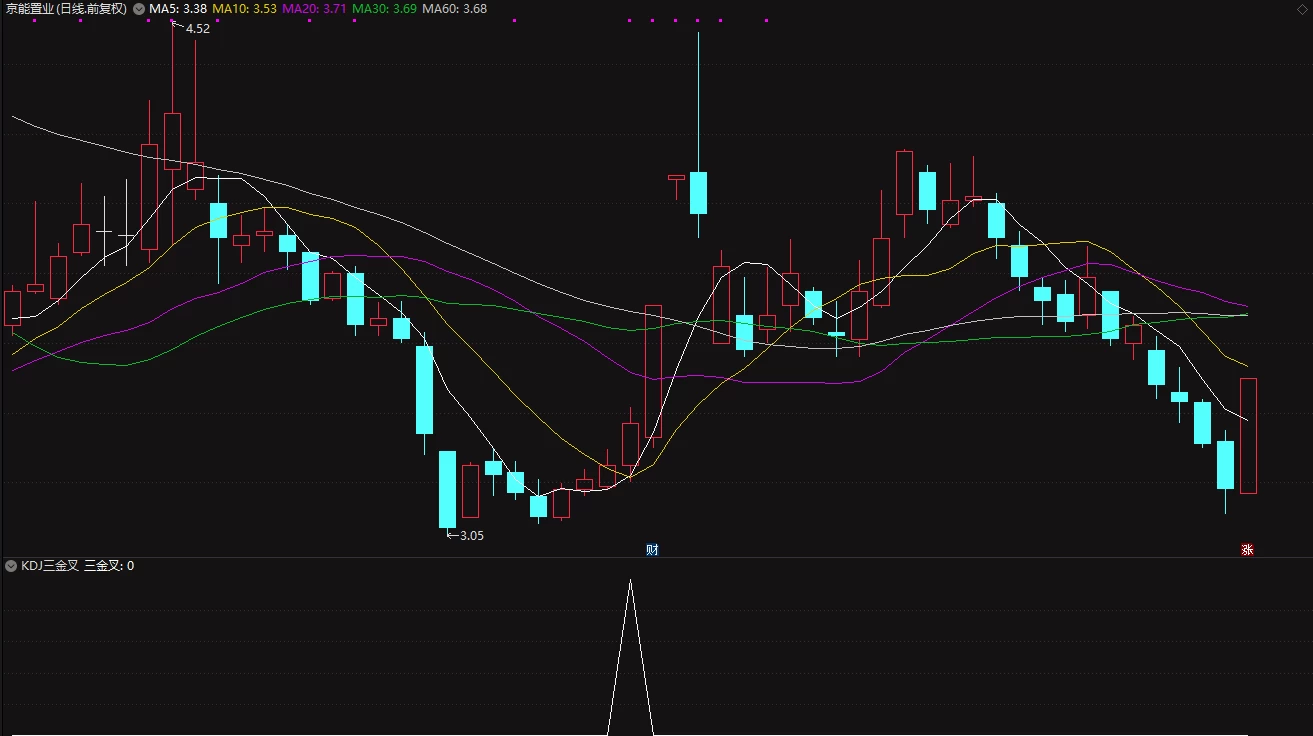The image size is (1313, 736).
Task: Click the 3.05 low price annotation
Action: tap(471, 536)
